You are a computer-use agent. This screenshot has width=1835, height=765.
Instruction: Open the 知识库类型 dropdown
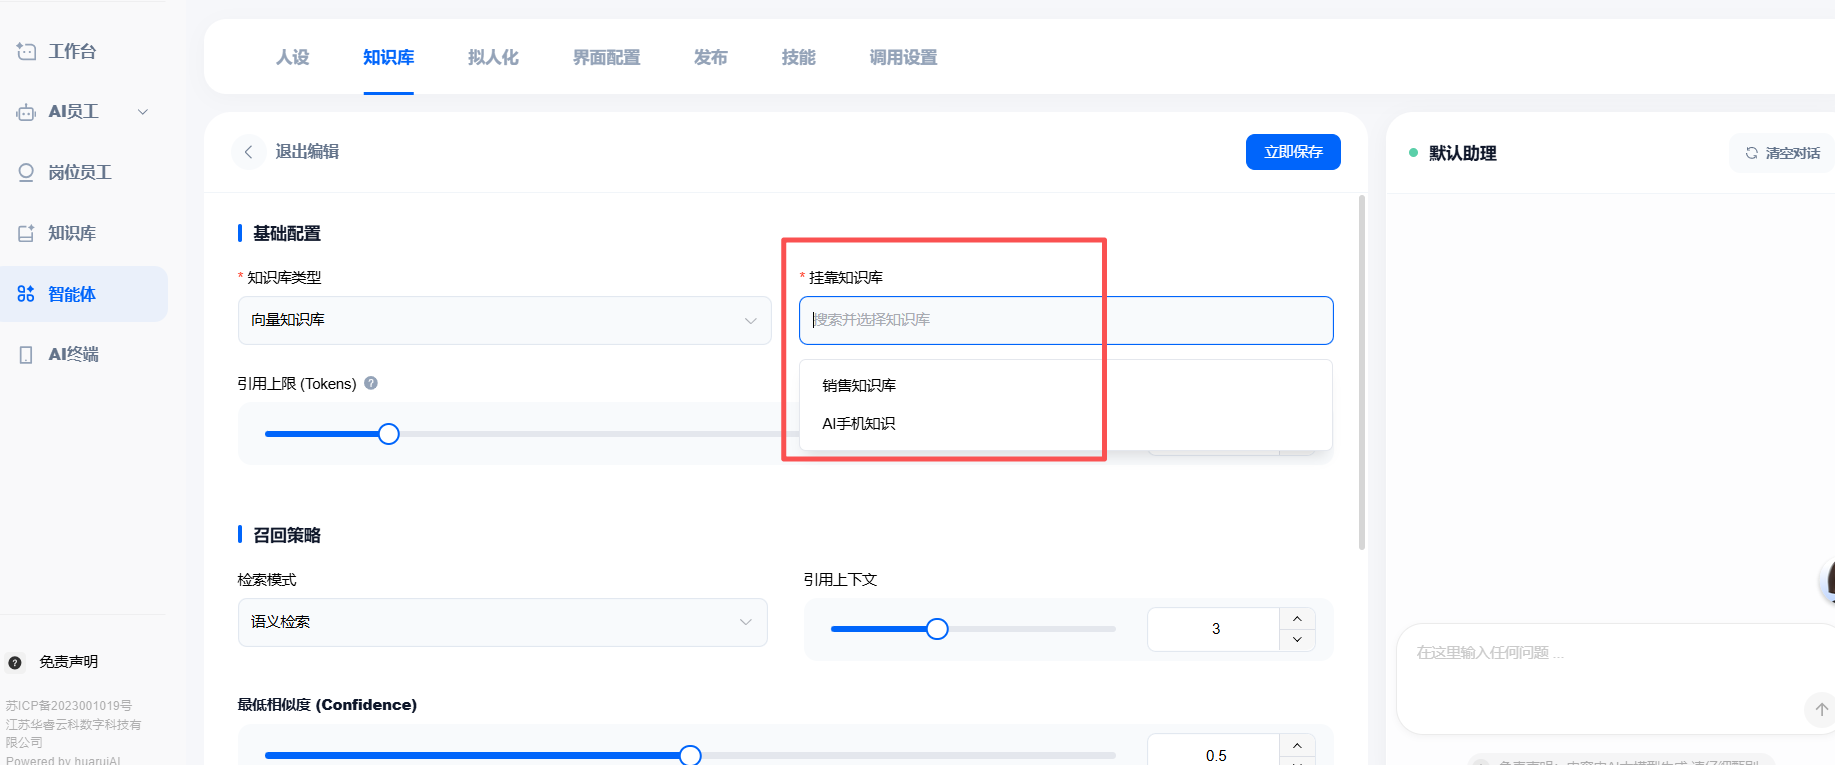504,320
